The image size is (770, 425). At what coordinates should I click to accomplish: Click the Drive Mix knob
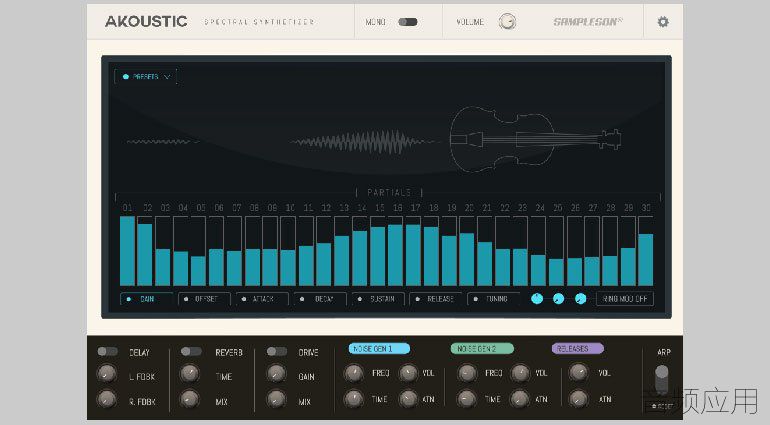point(276,399)
